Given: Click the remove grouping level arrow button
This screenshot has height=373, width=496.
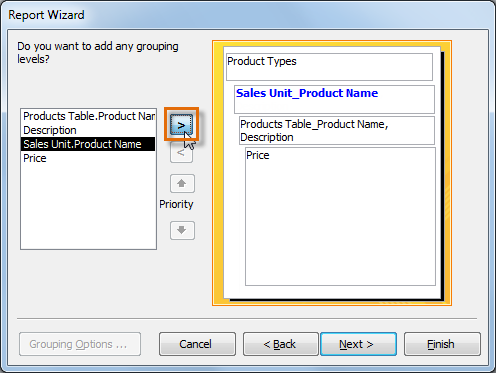Looking at the screenshot, I should (181, 153).
